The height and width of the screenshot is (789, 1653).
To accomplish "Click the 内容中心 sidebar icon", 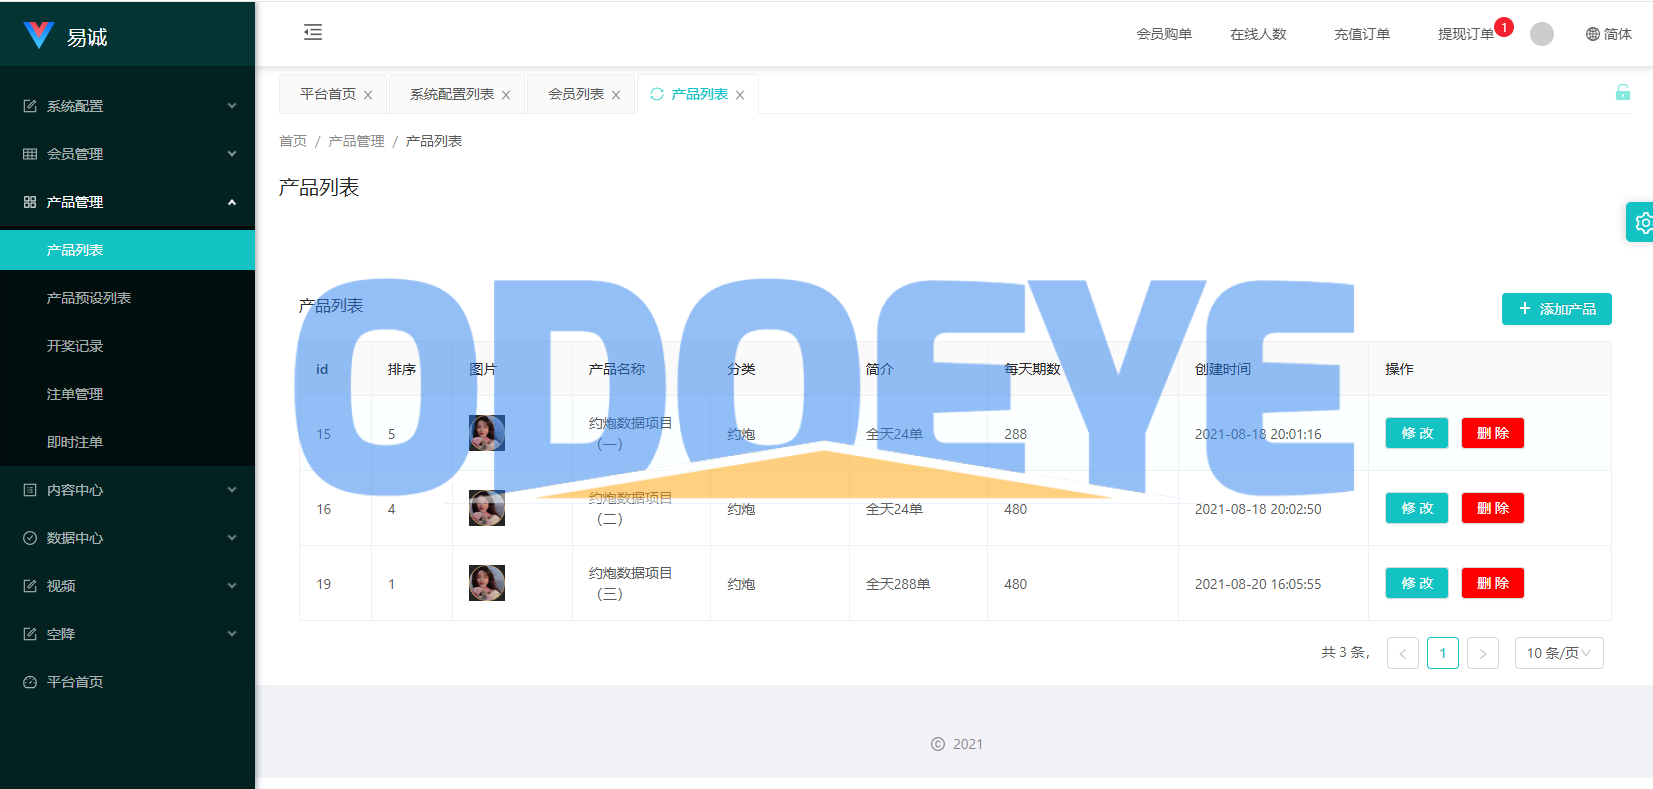I will [x=30, y=490].
